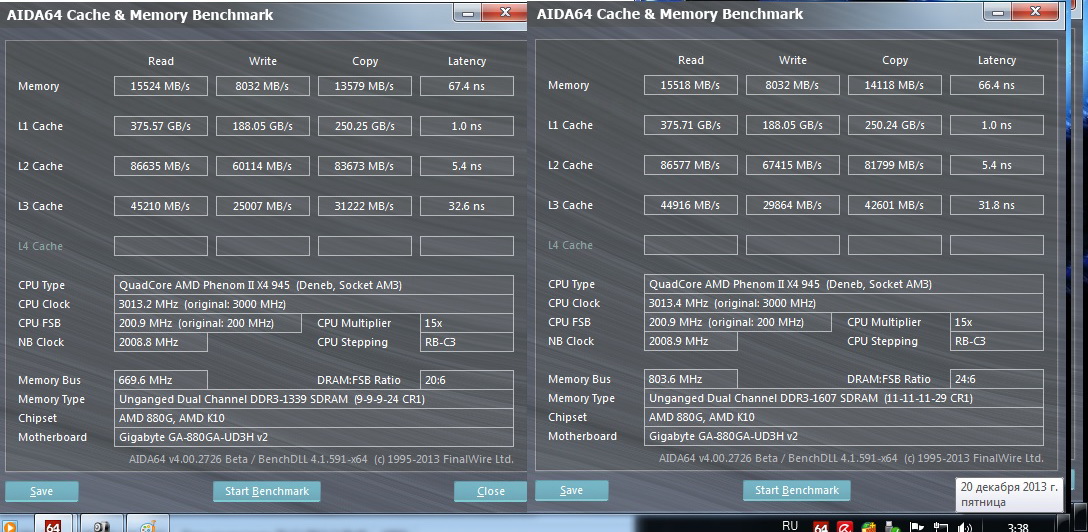Click the L4 Cache label in right window
The height and width of the screenshot is (532, 1088).
[570, 245]
